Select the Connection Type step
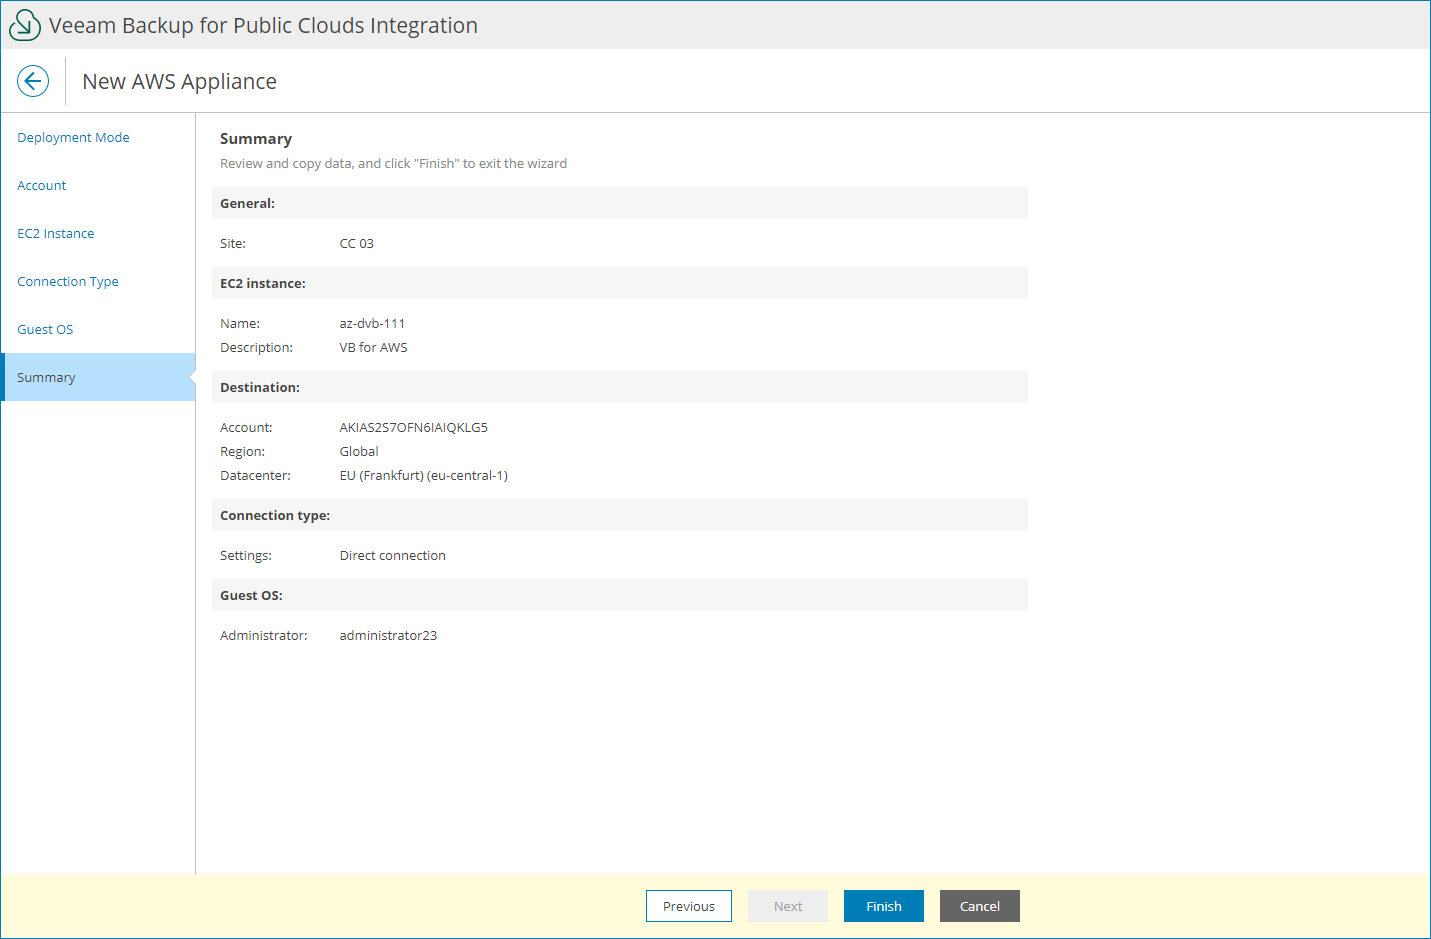 coord(68,282)
